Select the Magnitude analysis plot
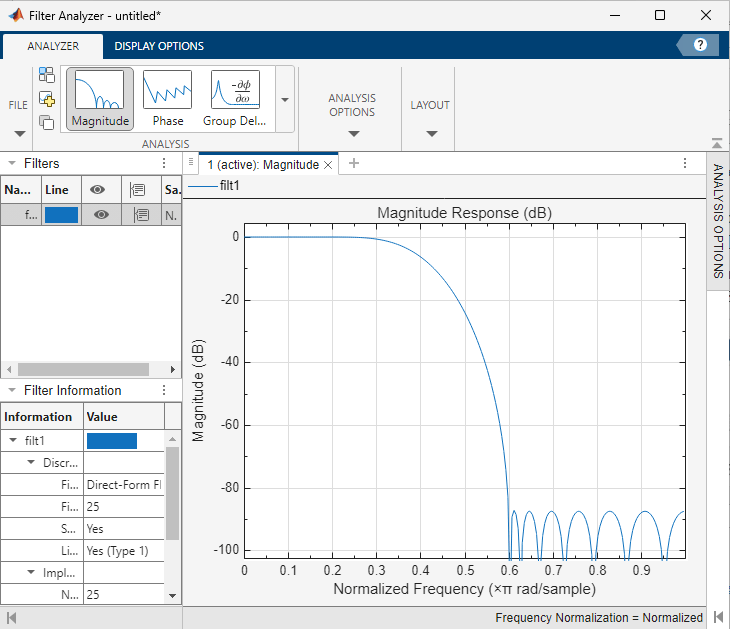Screen dimensions: 730x629 [x=99, y=98]
